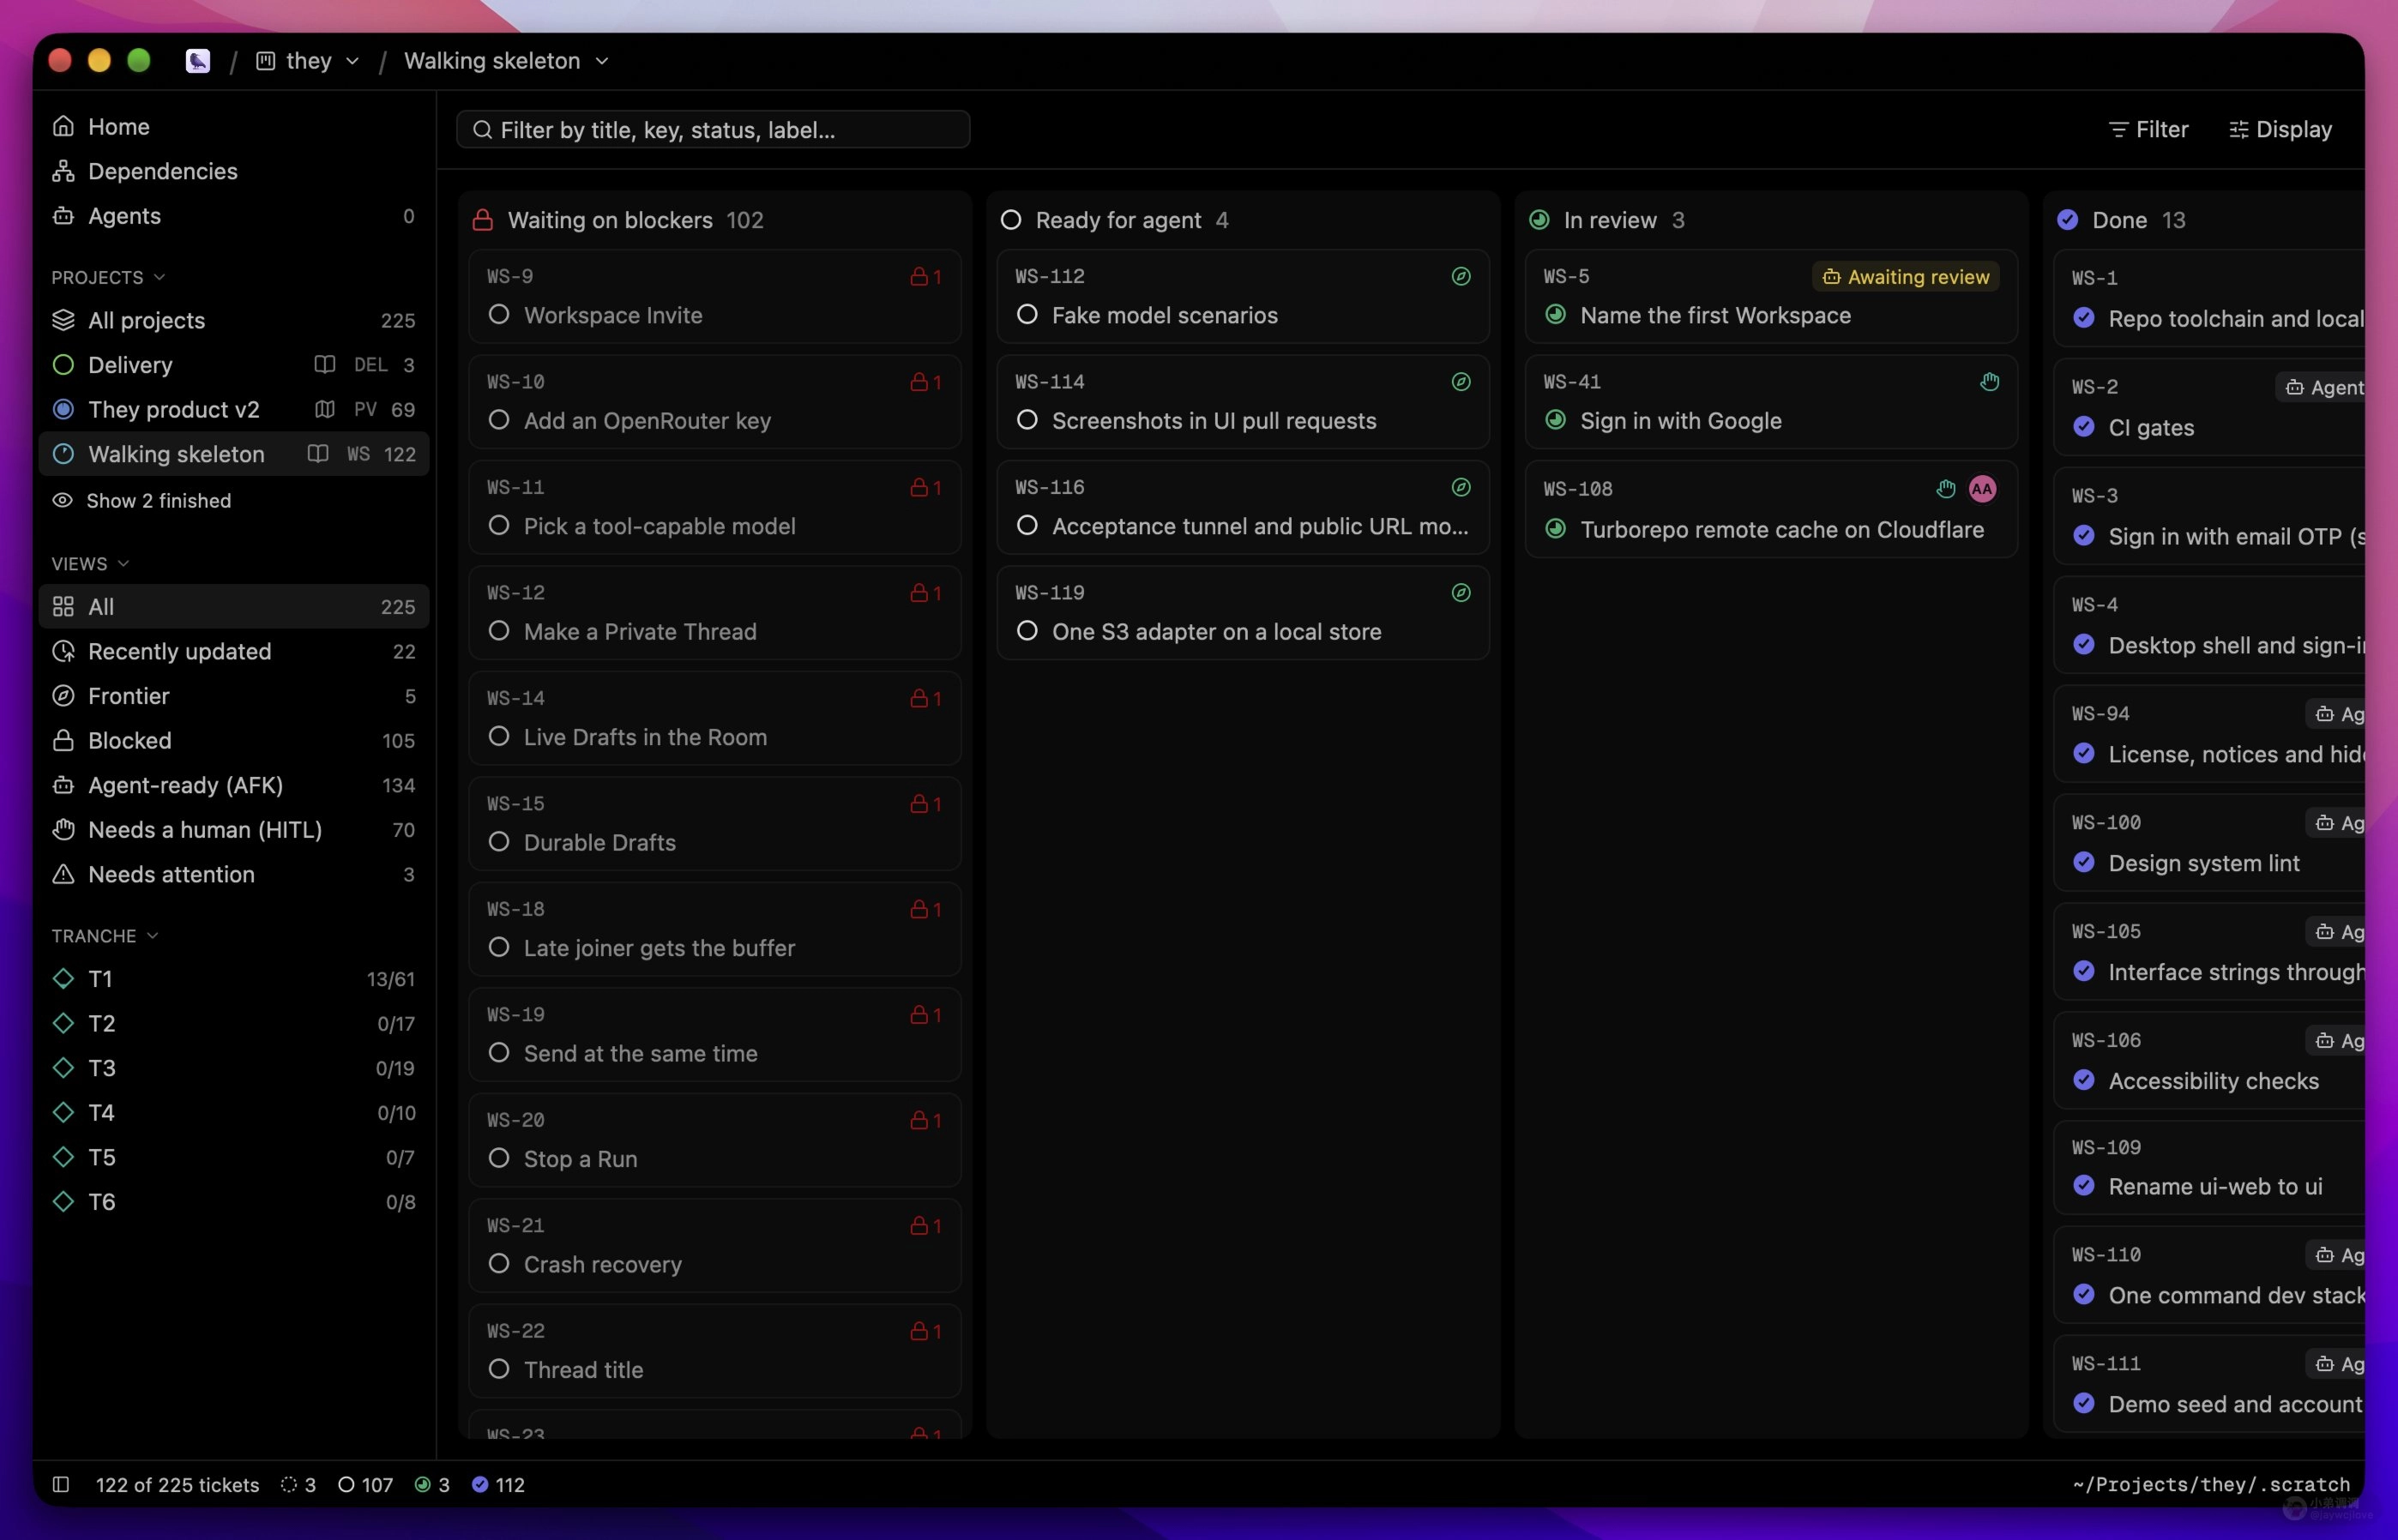Collapse the VIEWS section

click(90, 564)
